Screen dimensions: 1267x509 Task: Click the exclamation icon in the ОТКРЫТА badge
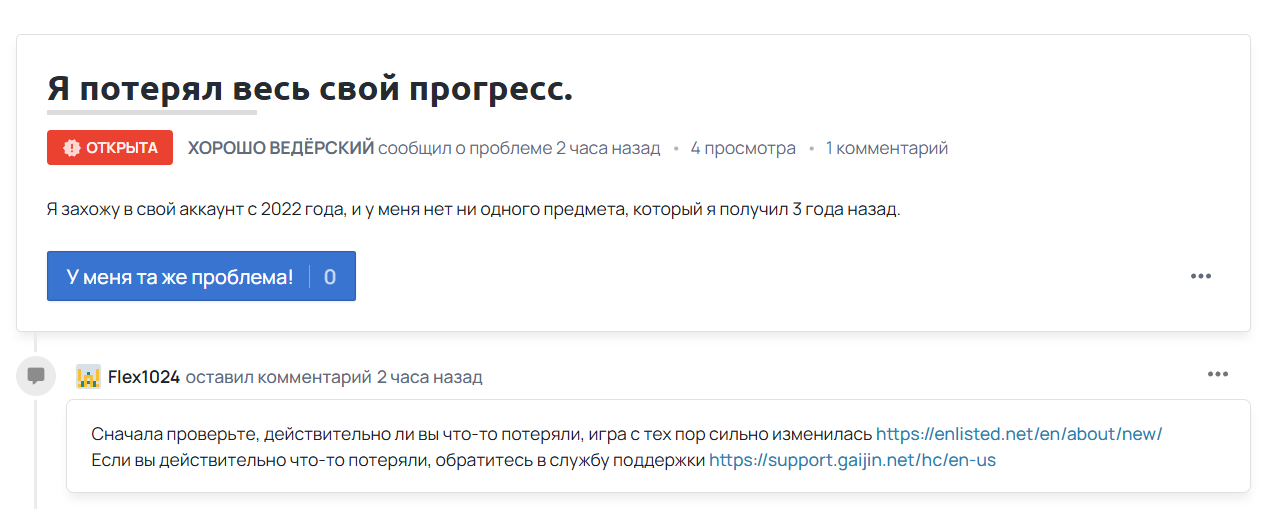71,148
